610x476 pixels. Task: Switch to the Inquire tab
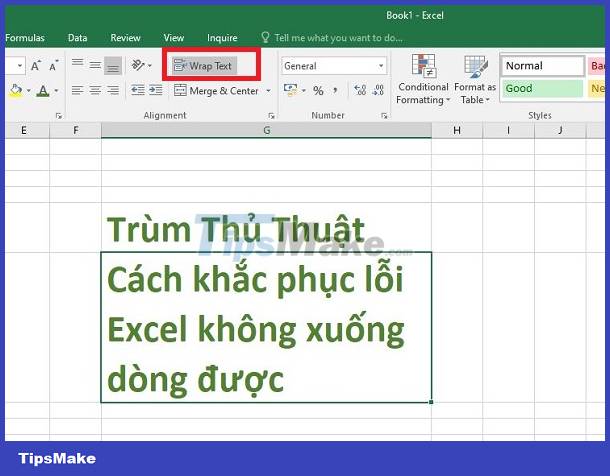coord(222,38)
